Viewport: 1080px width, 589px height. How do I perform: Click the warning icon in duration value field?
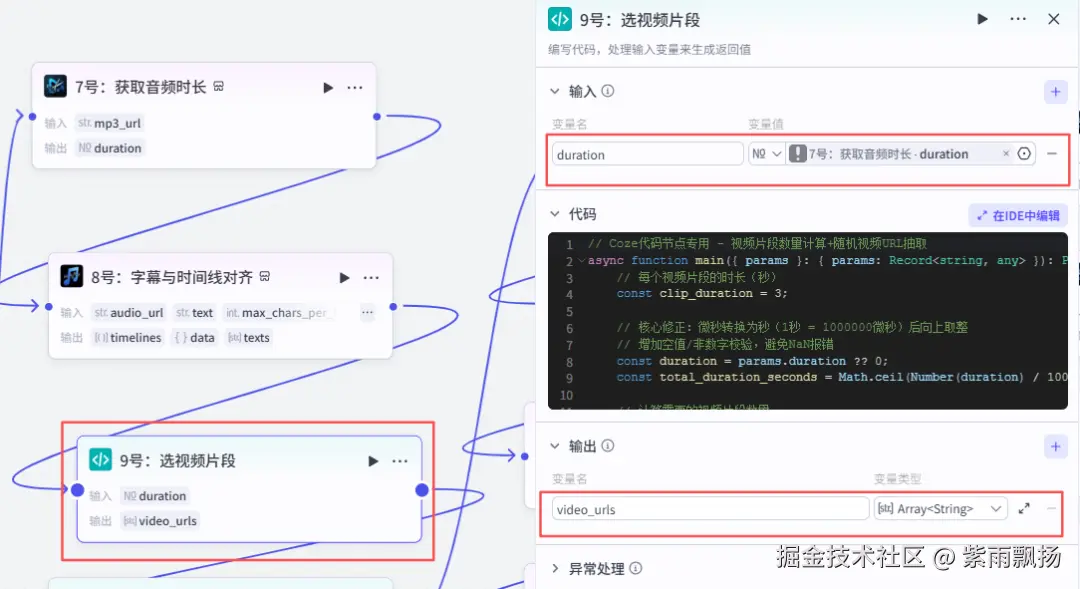[798, 154]
